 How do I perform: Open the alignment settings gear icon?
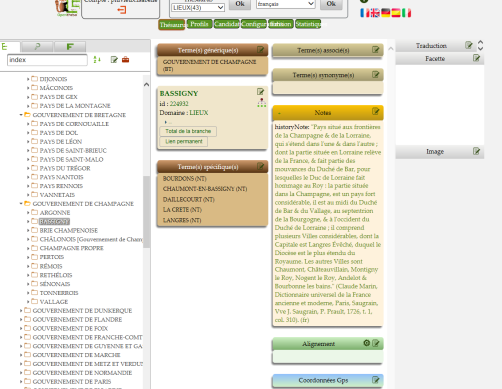point(367,343)
